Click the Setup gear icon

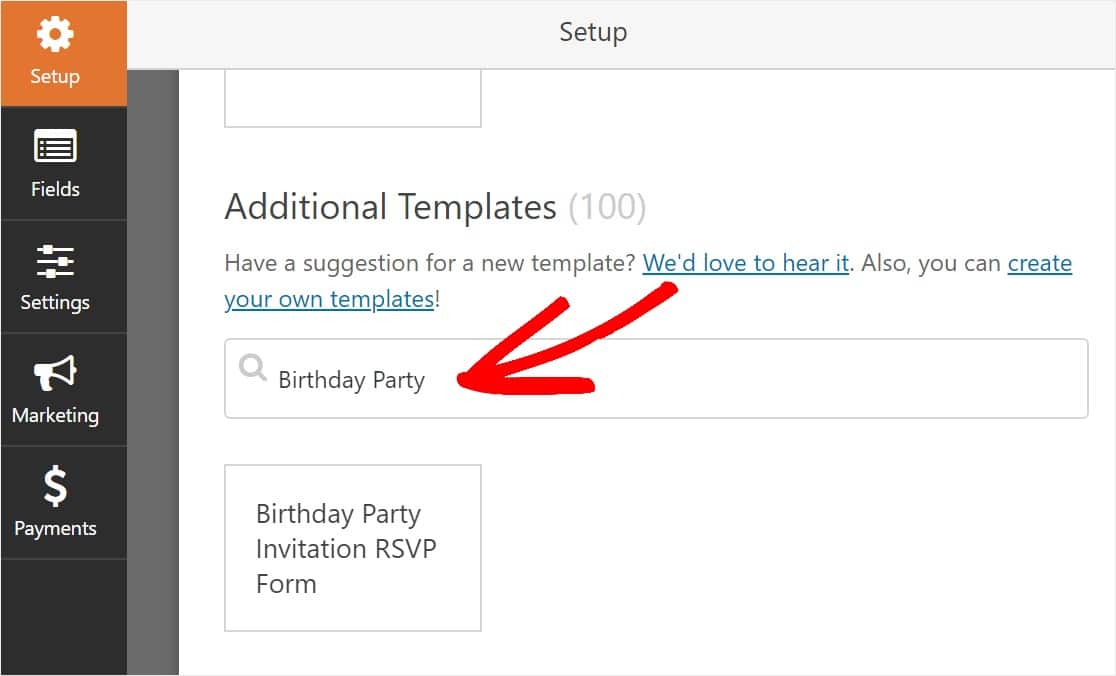click(55, 35)
